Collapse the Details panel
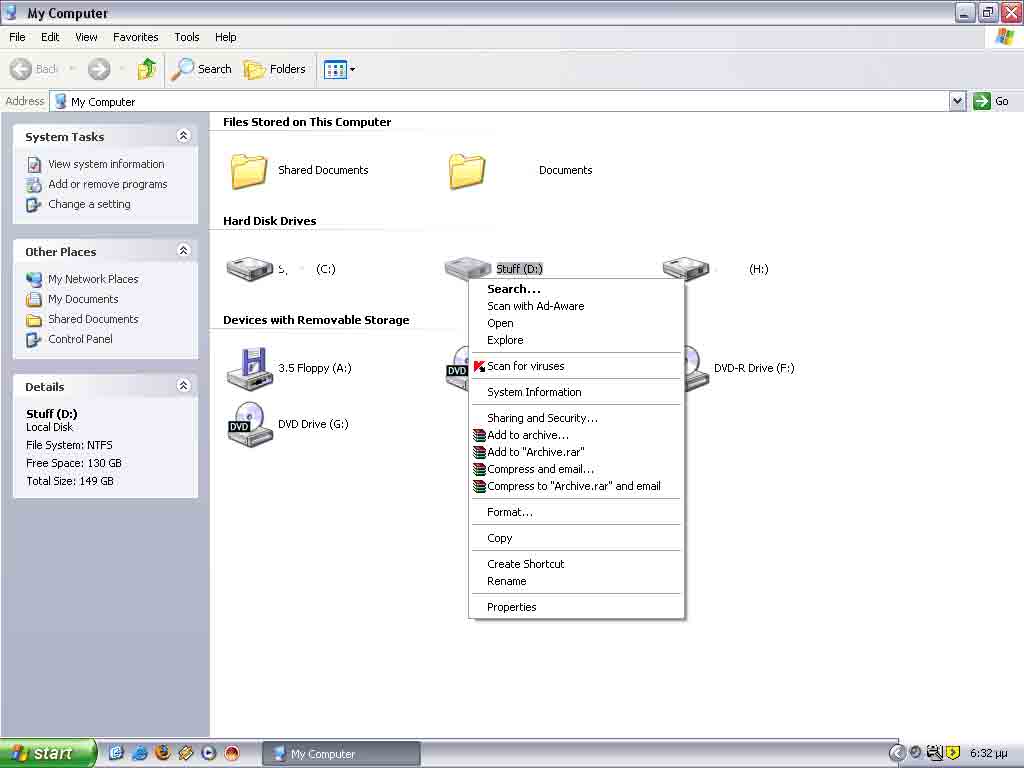Screen dimensions: 1024x768 (183, 386)
